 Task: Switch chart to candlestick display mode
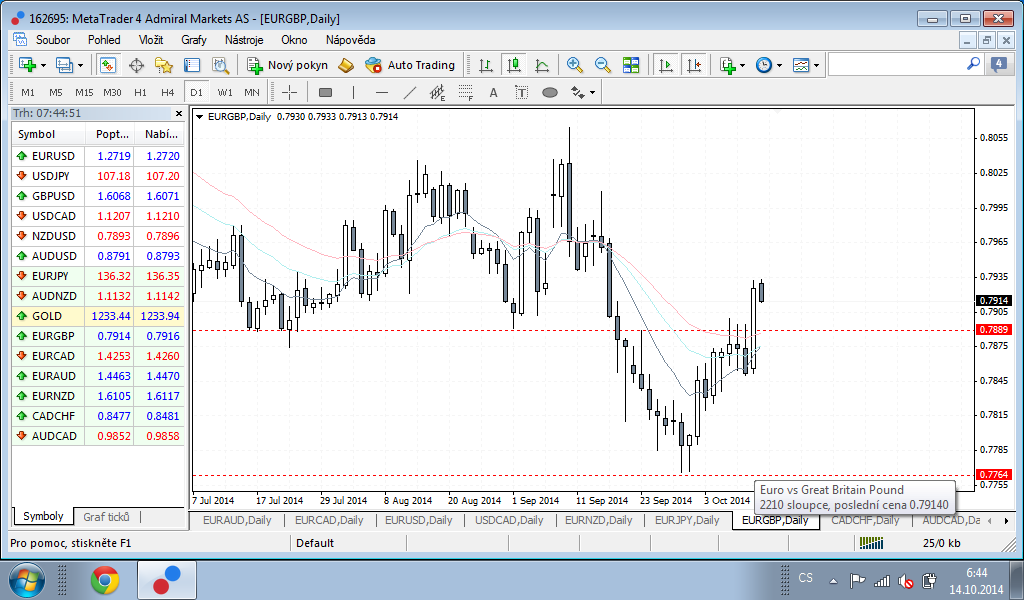click(x=514, y=65)
